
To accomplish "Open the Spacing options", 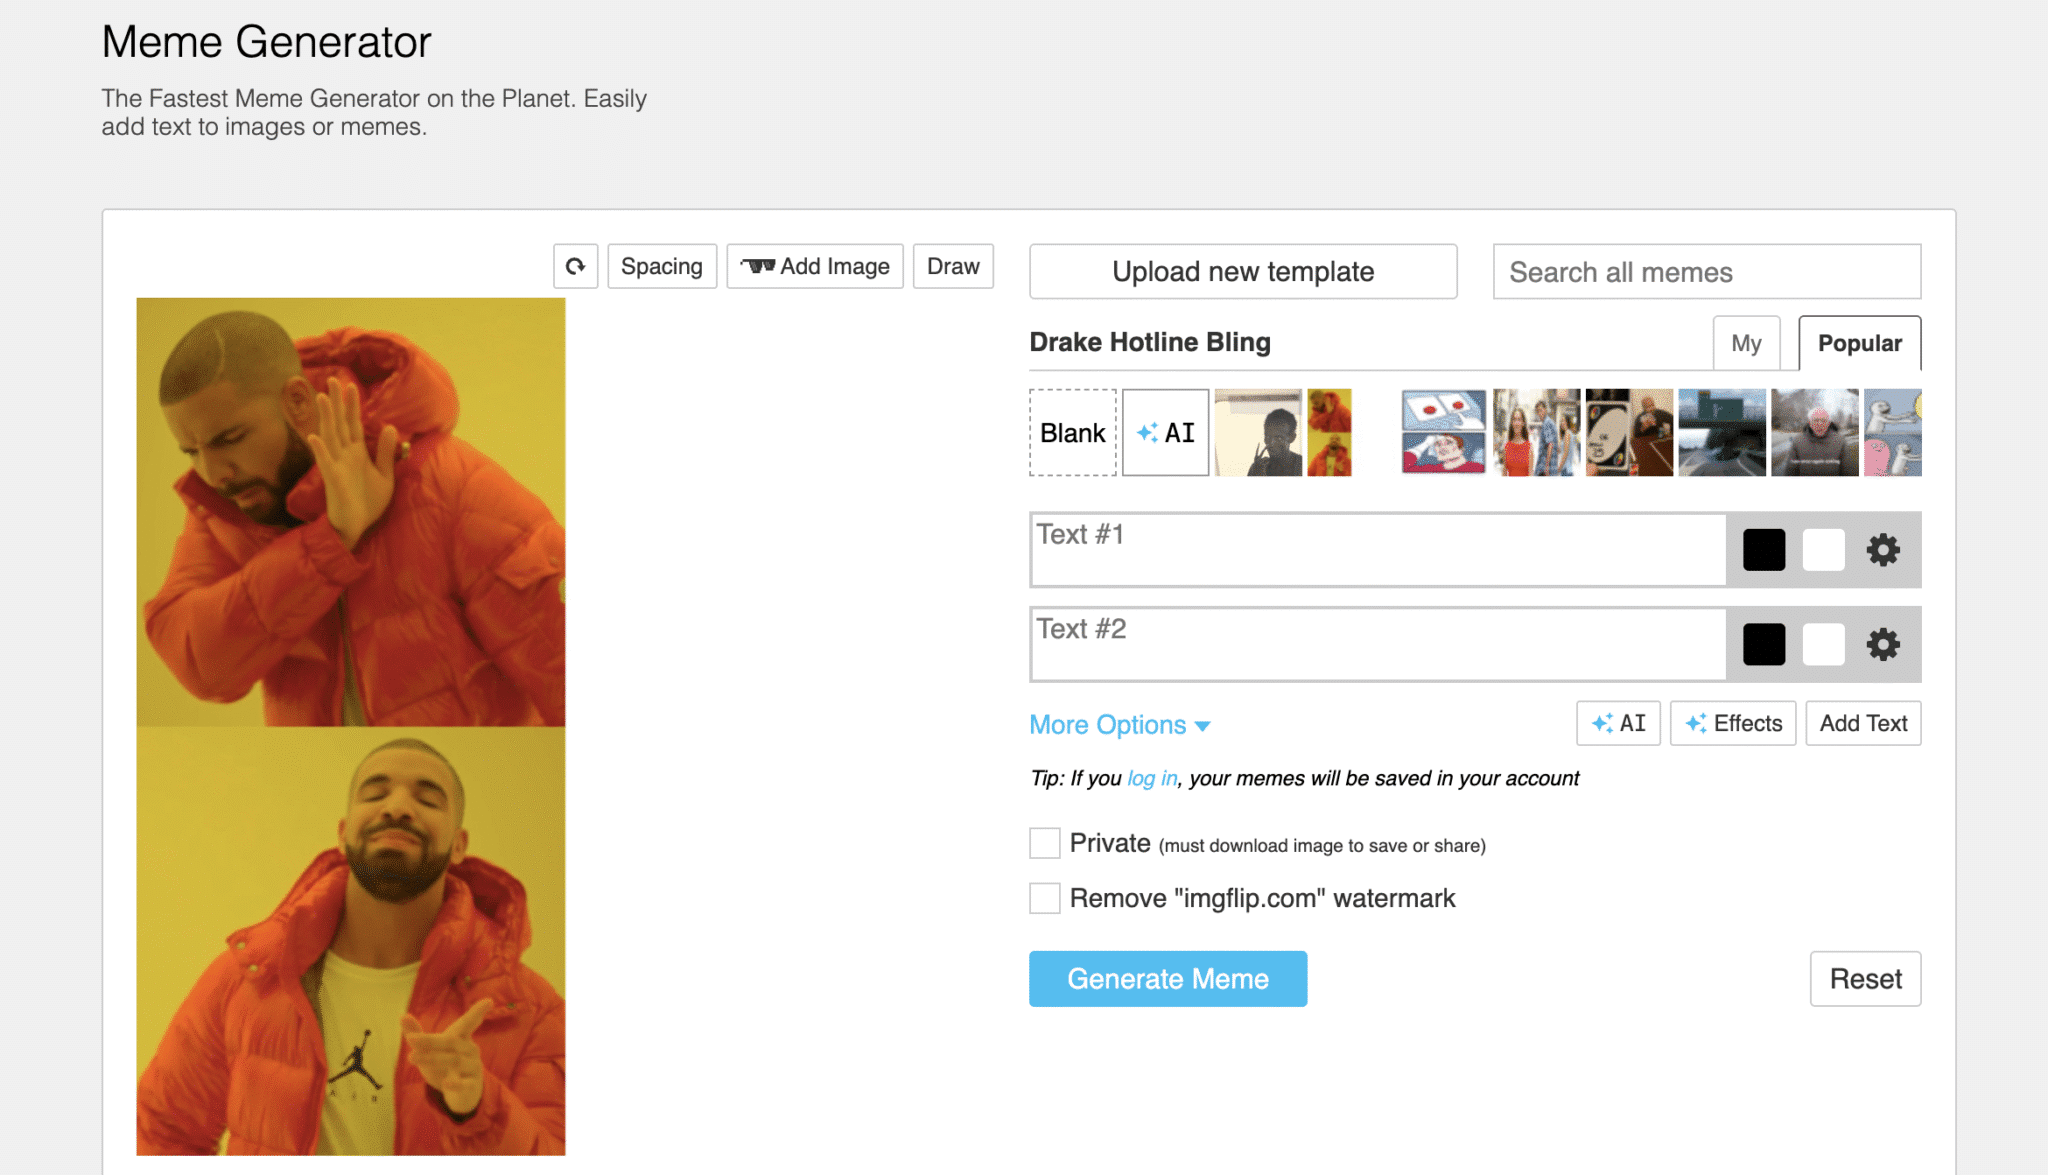I will pos(661,266).
